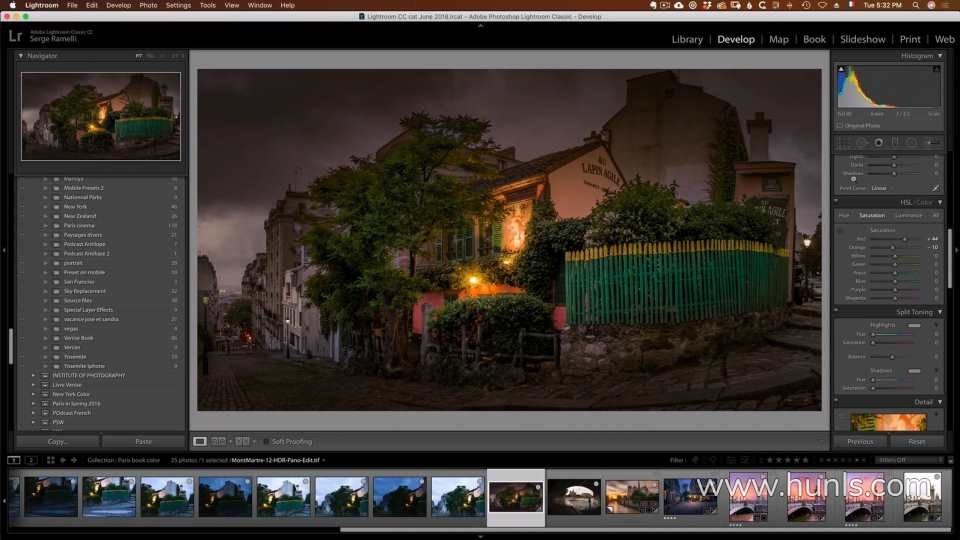Collapse the Navigator panel
Screen dimensions: 960x540
(21, 56)
